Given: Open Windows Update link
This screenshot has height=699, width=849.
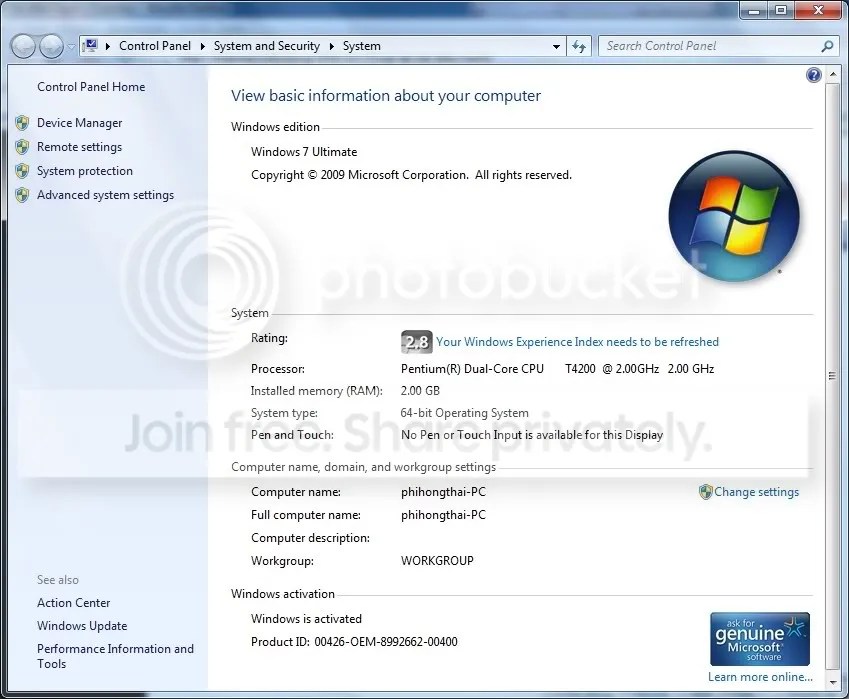Looking at the screenshot, I should [x=82, y=625].
